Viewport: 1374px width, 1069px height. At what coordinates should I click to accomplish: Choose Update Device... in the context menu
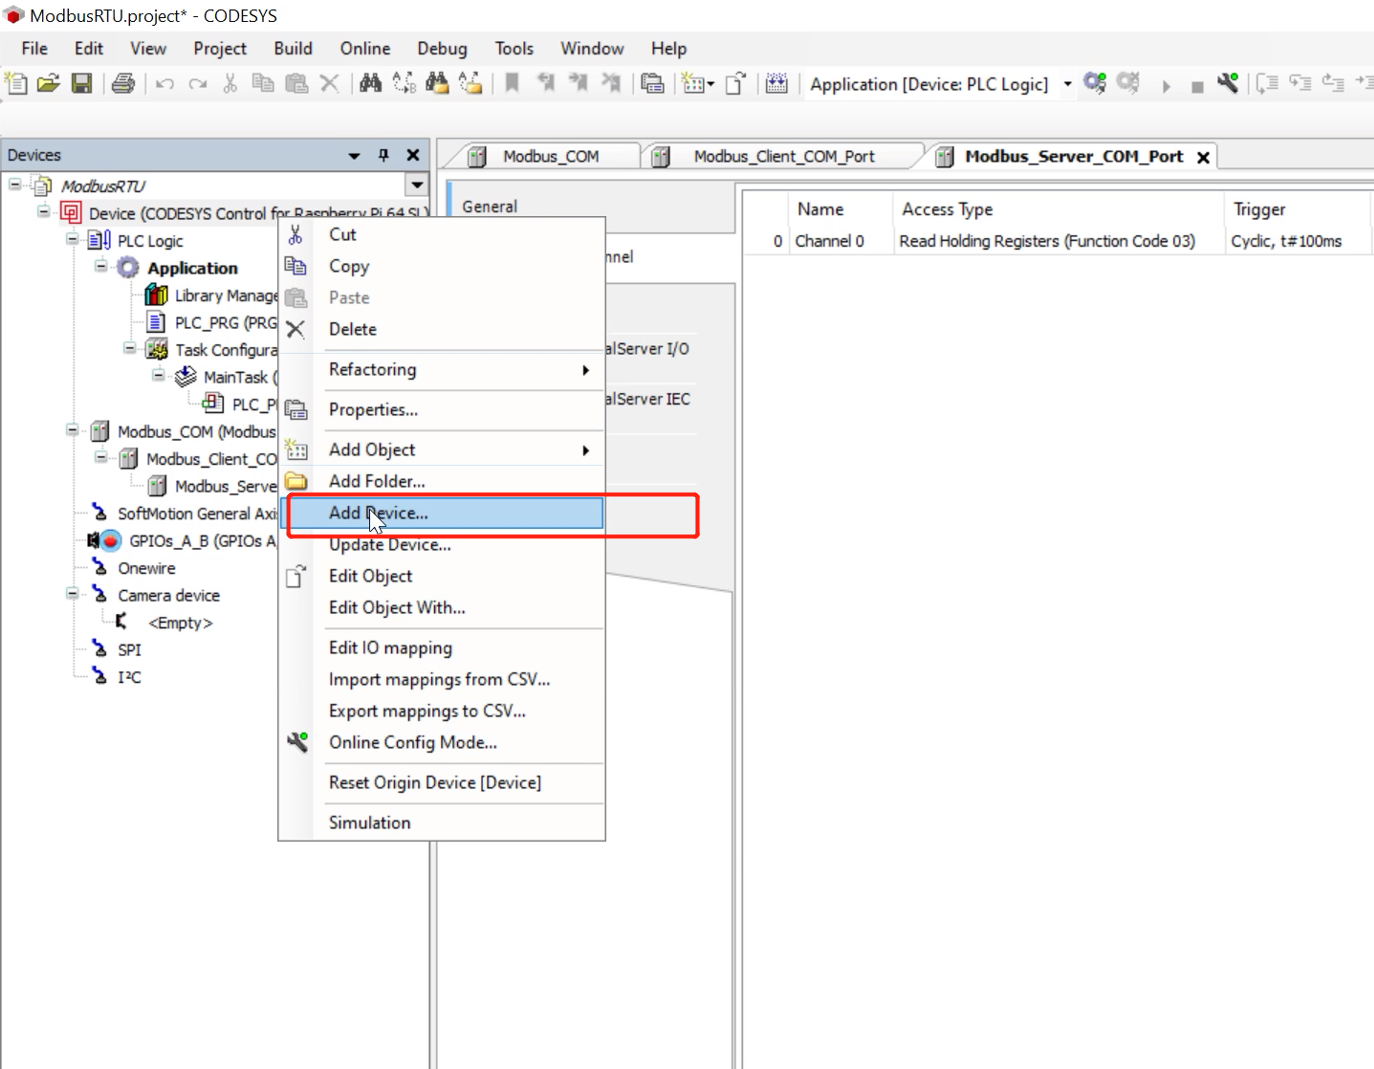[x=442, y=545]
